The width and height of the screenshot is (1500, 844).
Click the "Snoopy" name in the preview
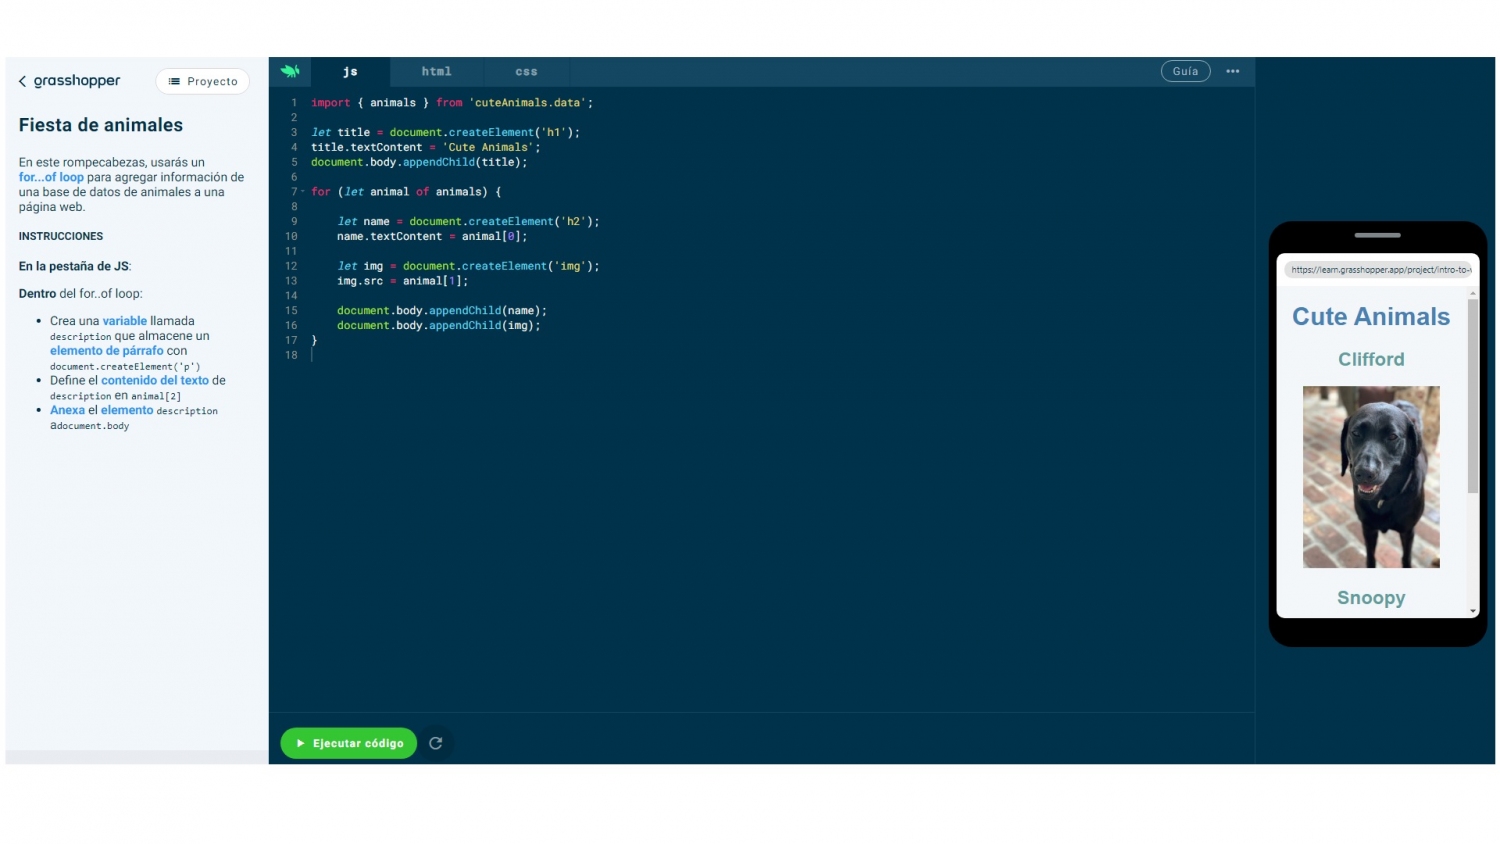[x=1371, y=598]
